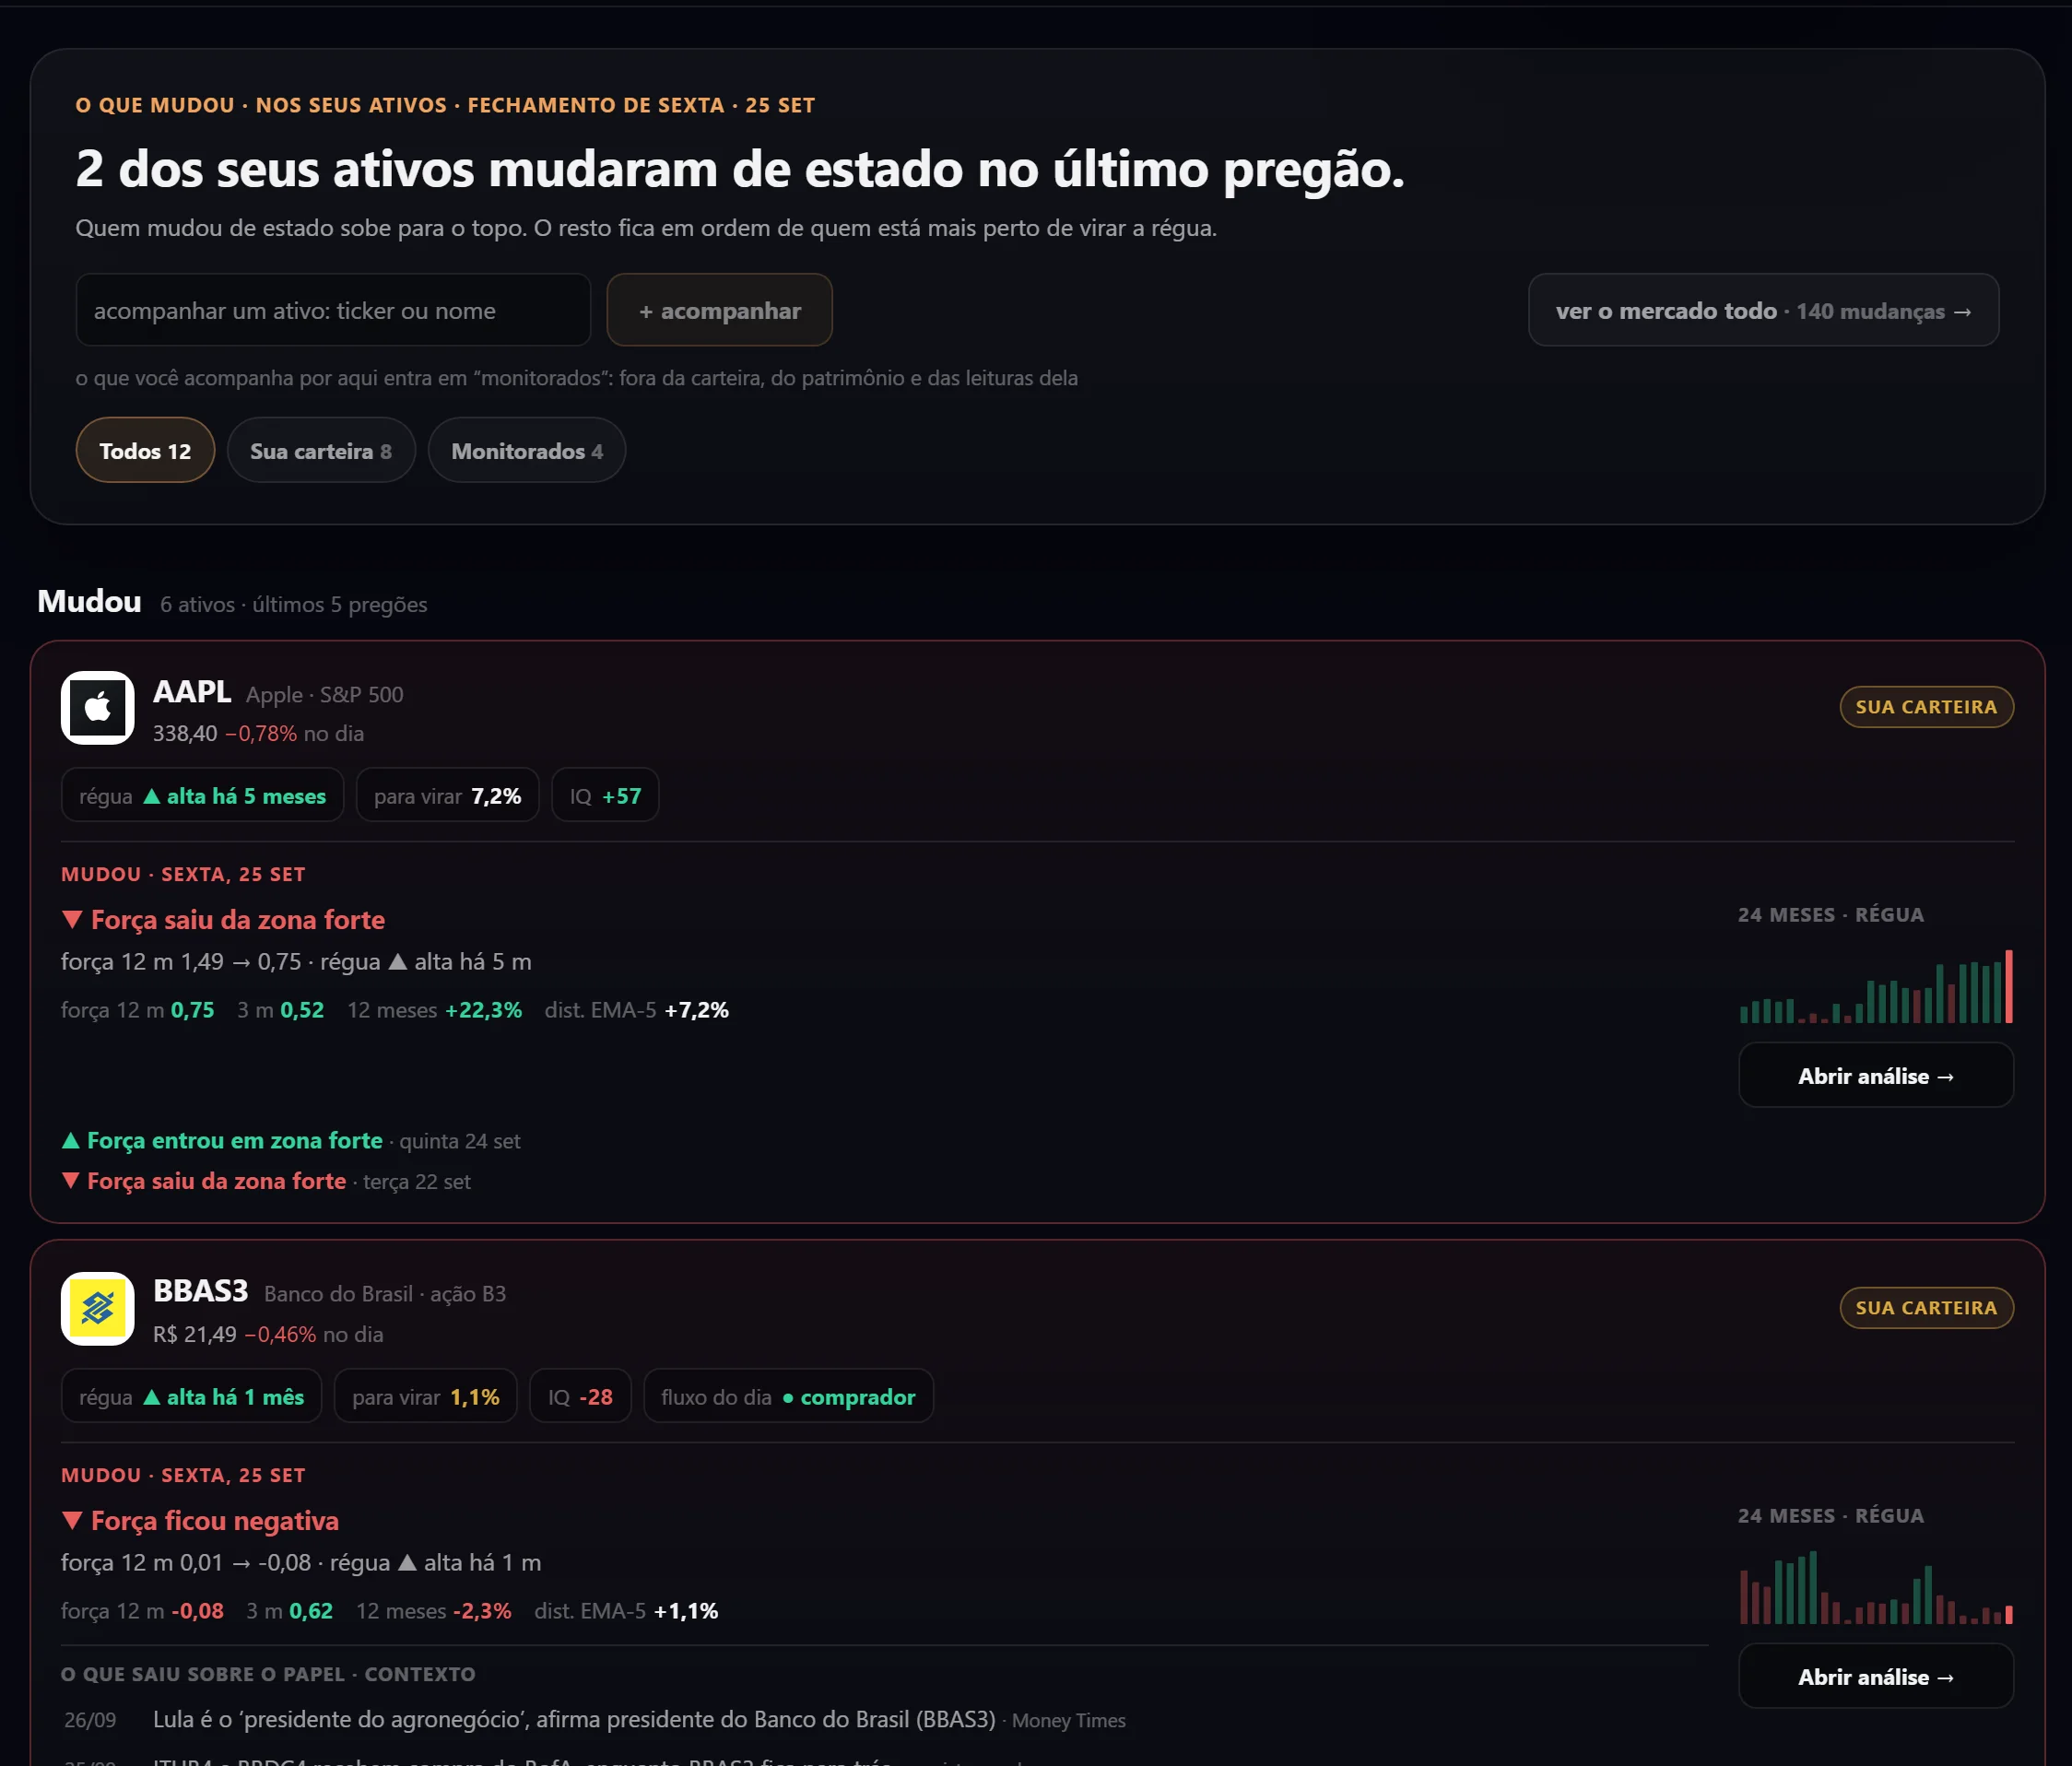
Task: Click the AAPL ticker title
Action: (192, 692)
